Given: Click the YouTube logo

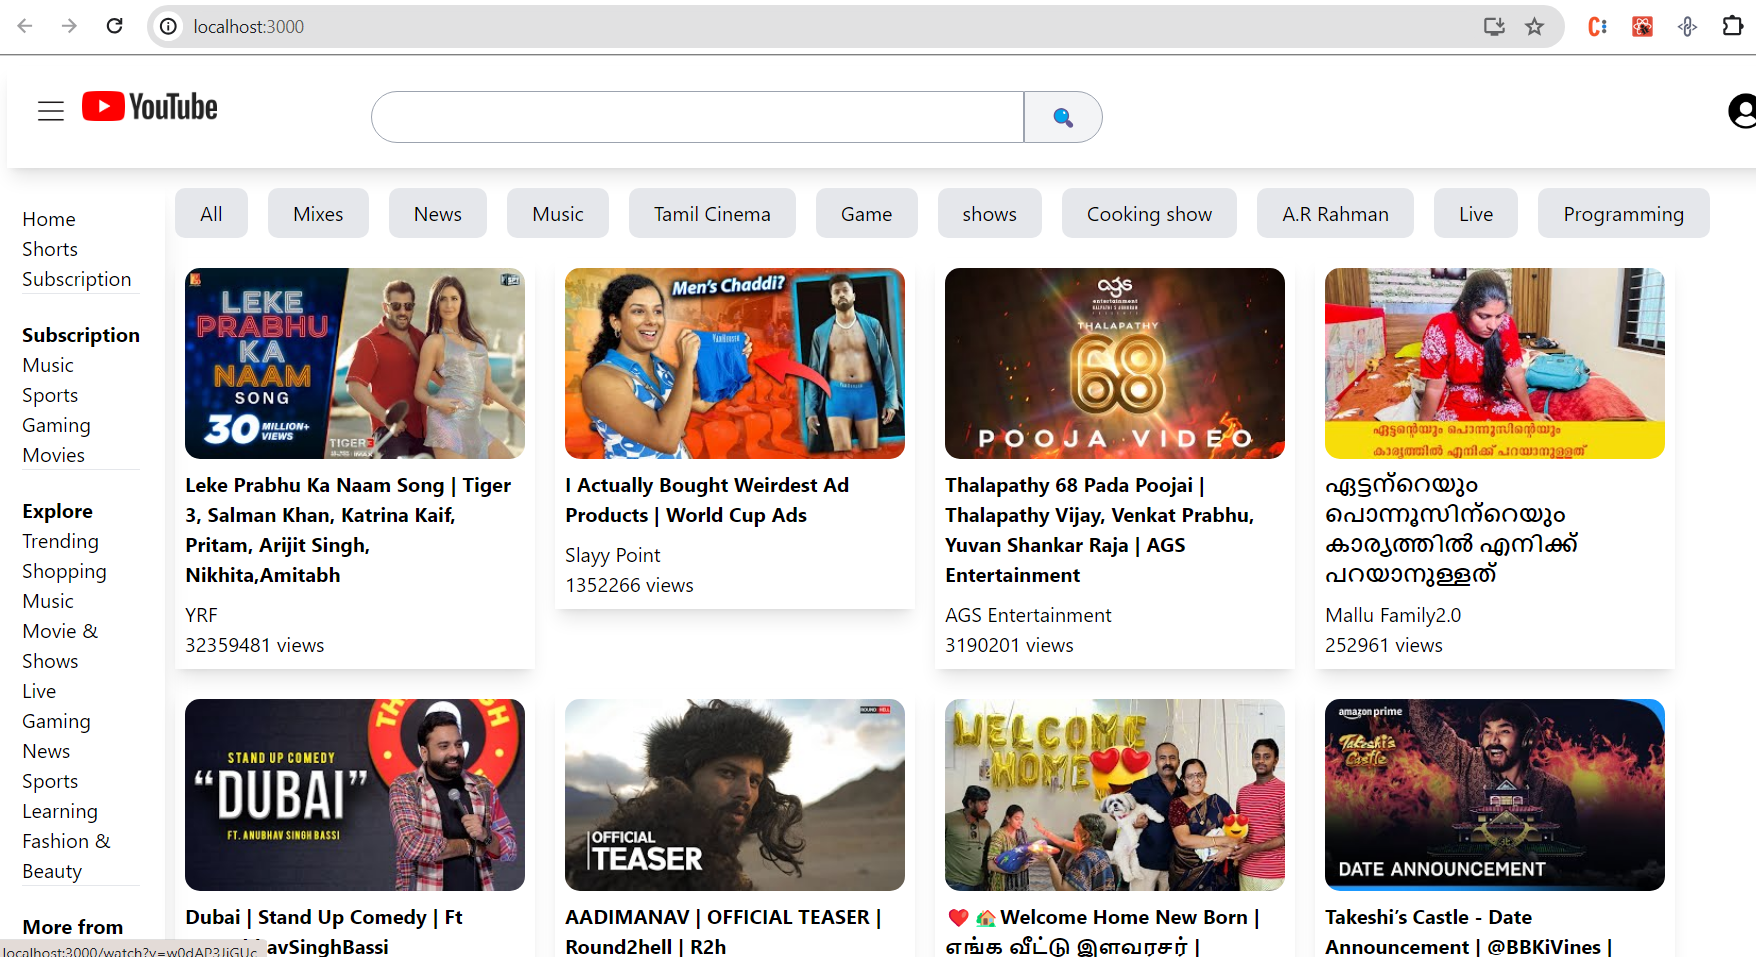Looking at the screenshot, I should pyautogui.click(x=150, y=107).
